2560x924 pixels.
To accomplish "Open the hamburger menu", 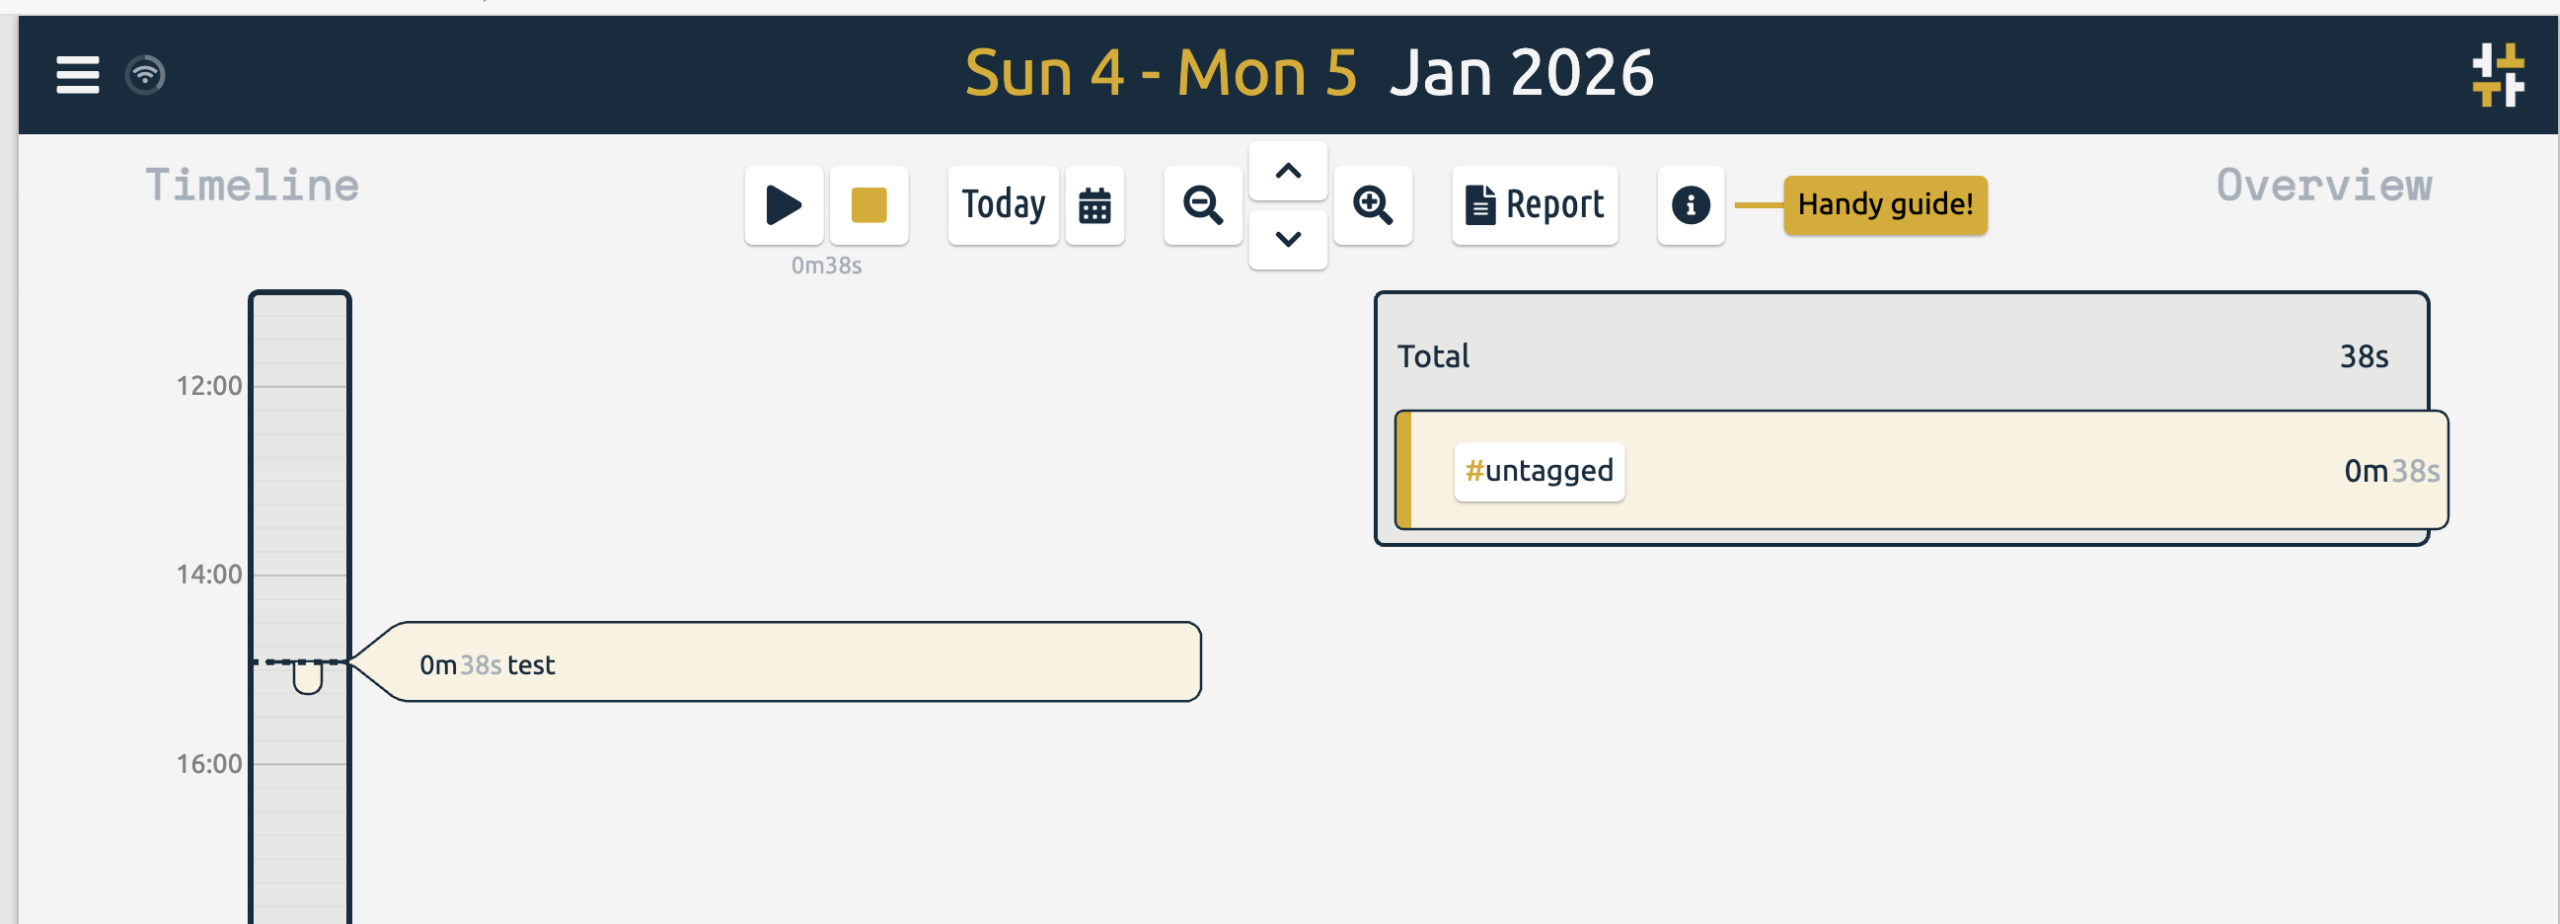I will point(77,75).
